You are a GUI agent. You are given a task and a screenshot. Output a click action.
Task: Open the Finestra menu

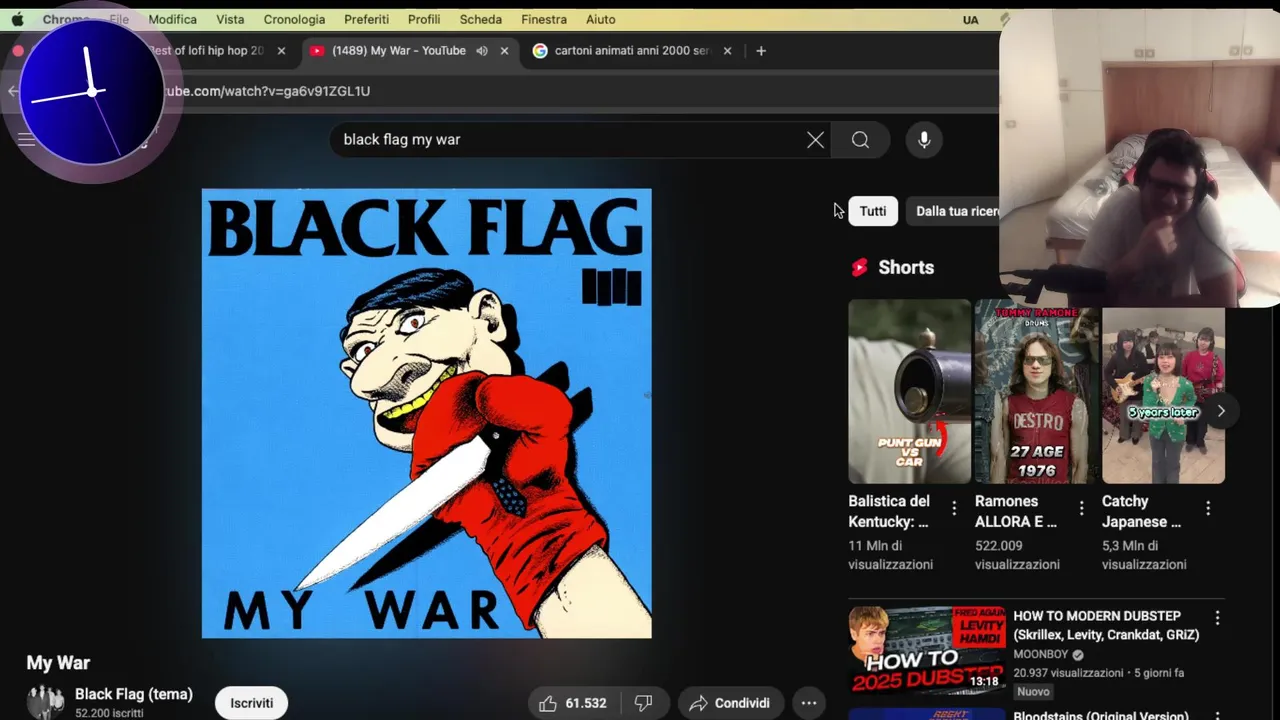click(544, 19)
